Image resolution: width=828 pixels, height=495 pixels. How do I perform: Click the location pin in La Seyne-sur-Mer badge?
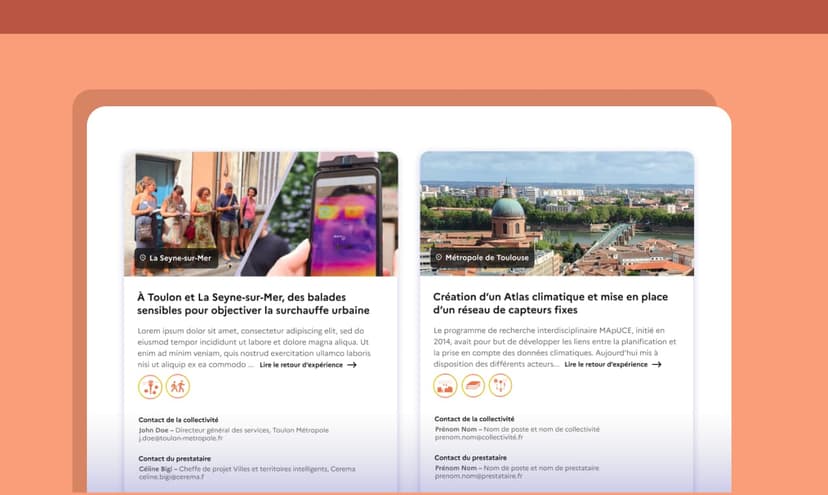(x=143, y=258)
